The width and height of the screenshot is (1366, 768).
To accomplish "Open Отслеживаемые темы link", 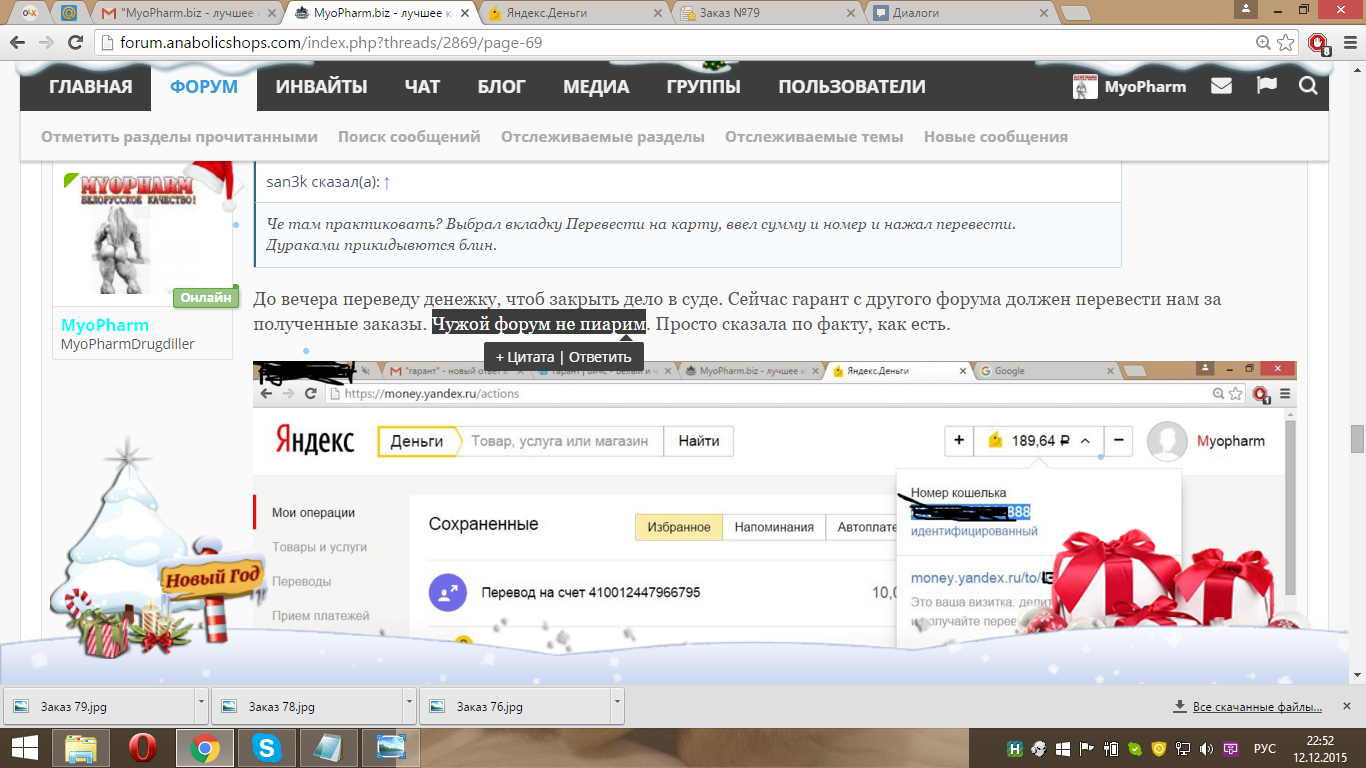I will [814, 137].
